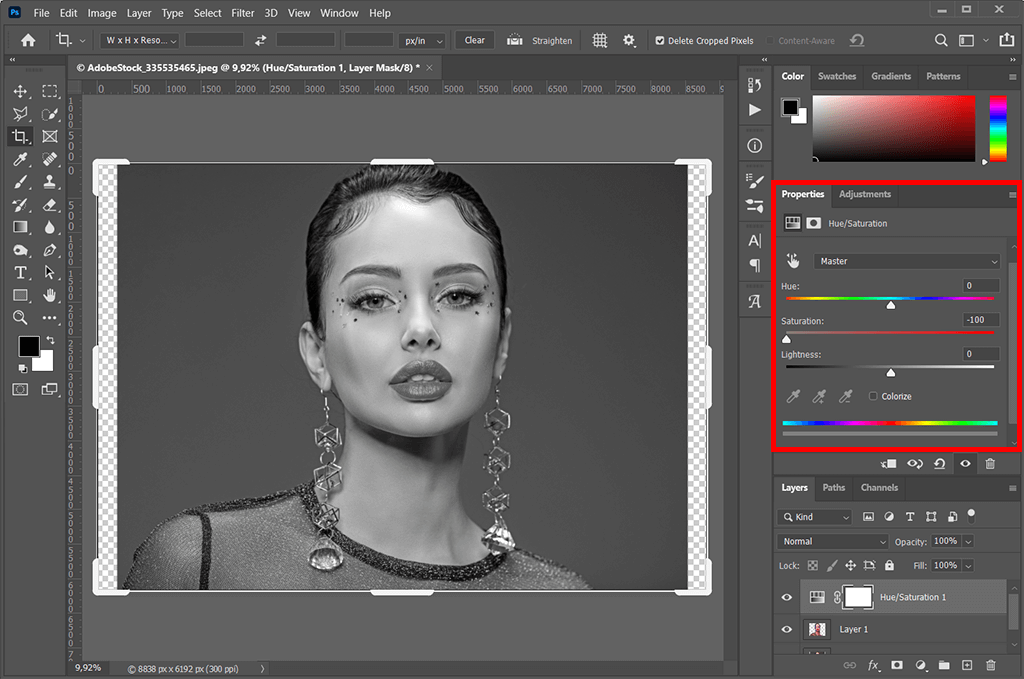The image size is (1024, 679).
Task: Enable the Colorize checkbox
Action: point(872,396)
